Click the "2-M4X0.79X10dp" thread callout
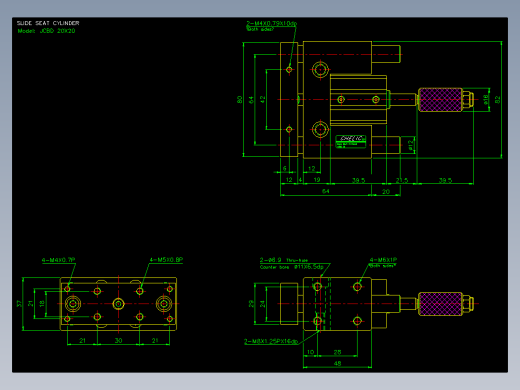Viewport: 520px width, 390px height. (272, 23)
